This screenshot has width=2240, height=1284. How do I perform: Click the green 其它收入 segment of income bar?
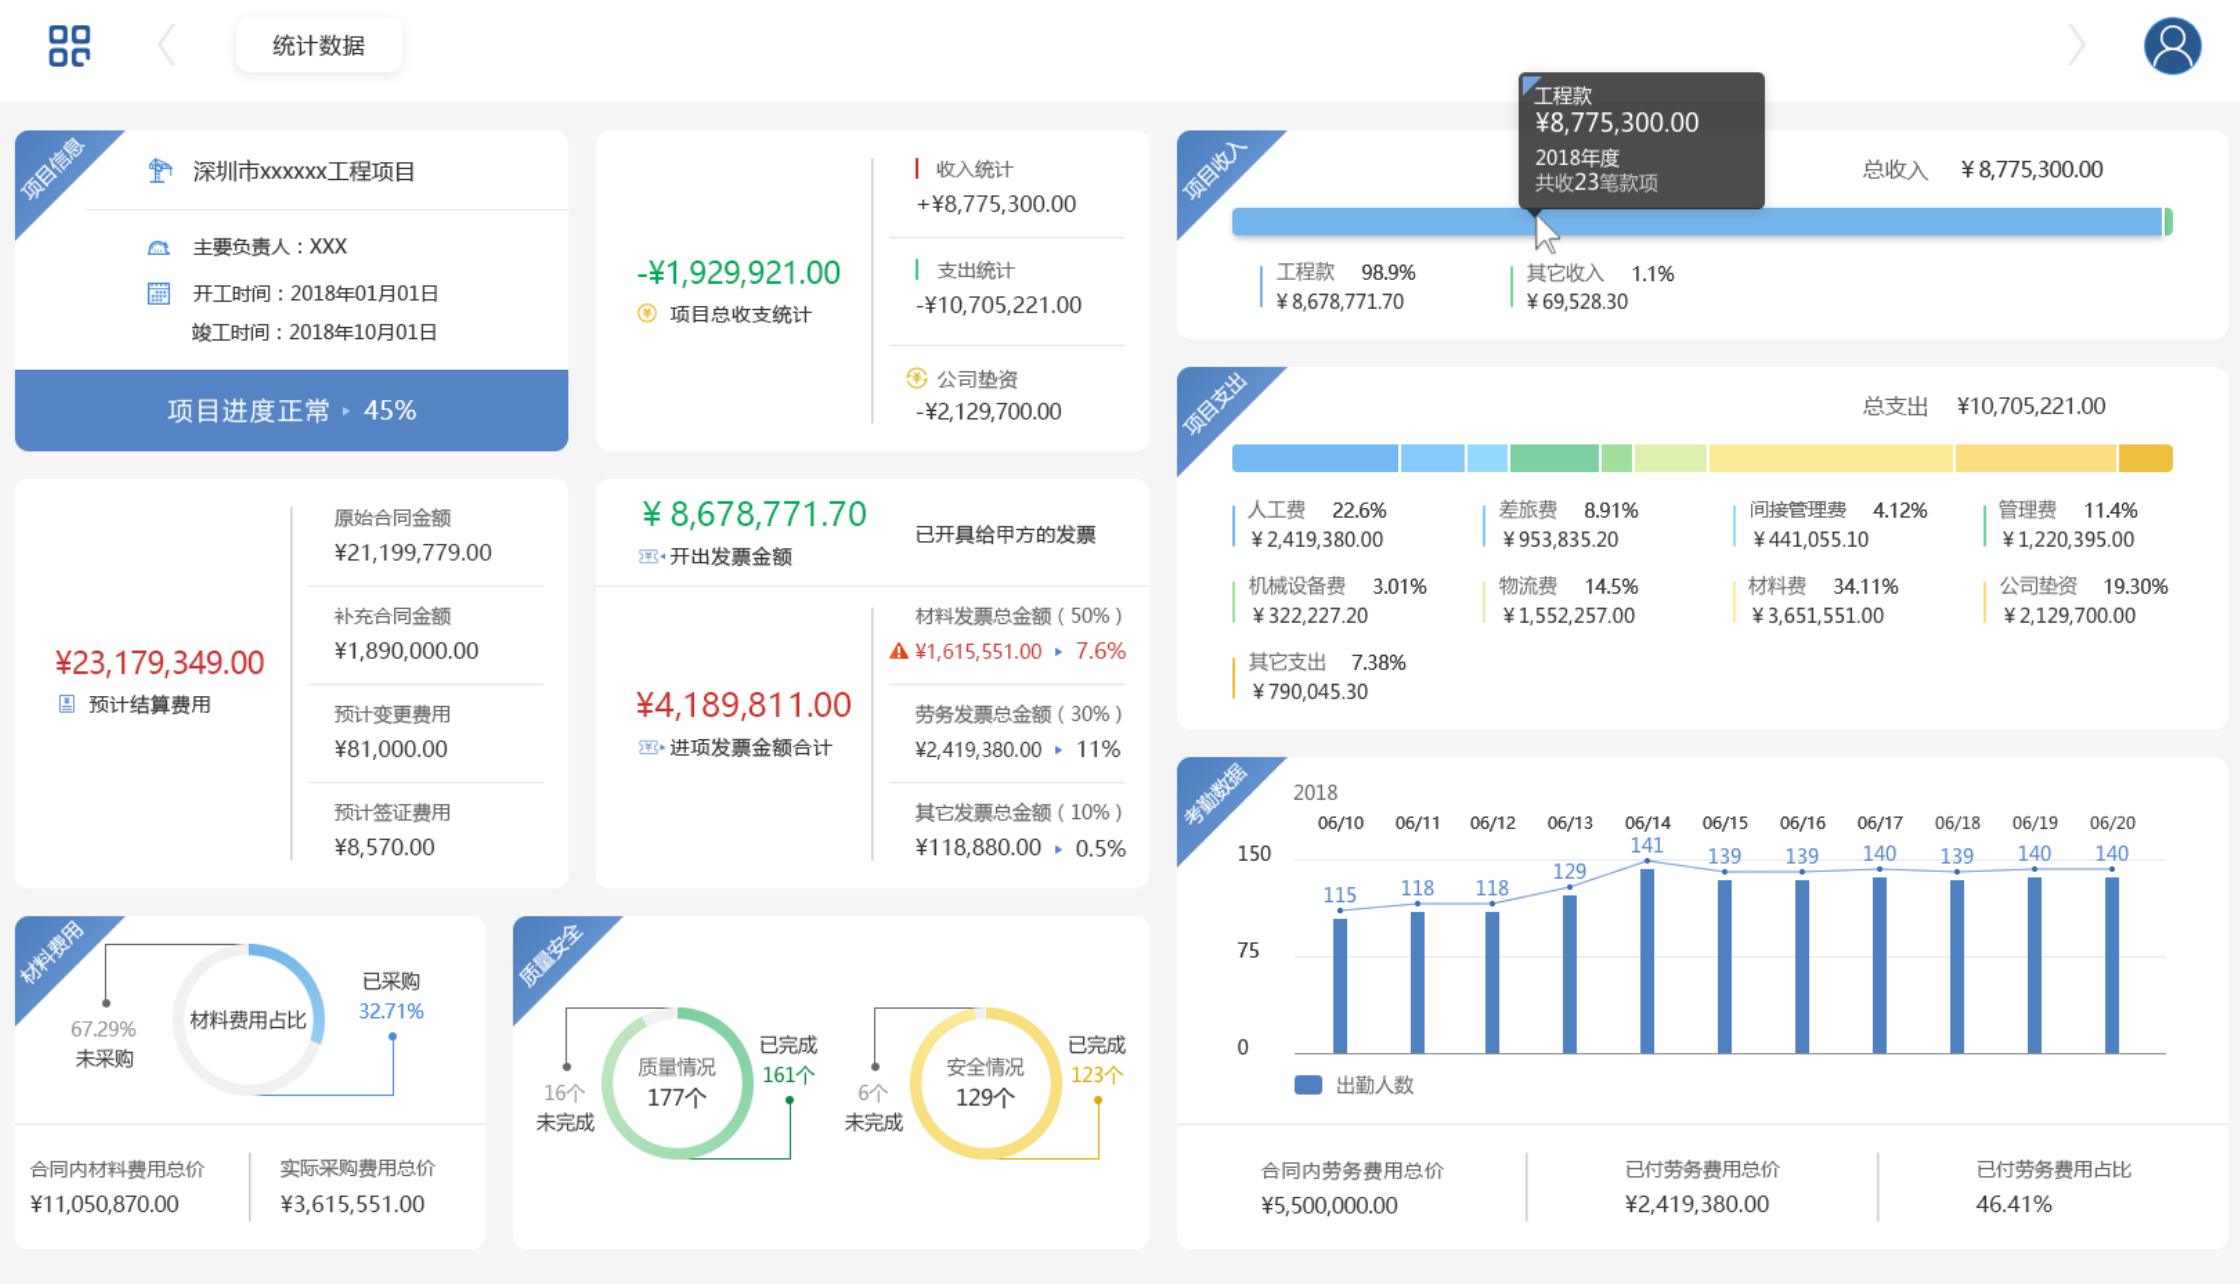[2168, 221]
